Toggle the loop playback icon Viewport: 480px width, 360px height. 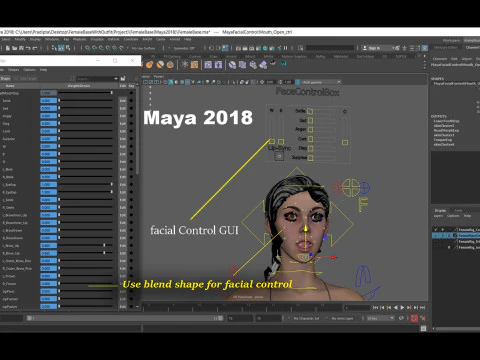tap(401, 318)
